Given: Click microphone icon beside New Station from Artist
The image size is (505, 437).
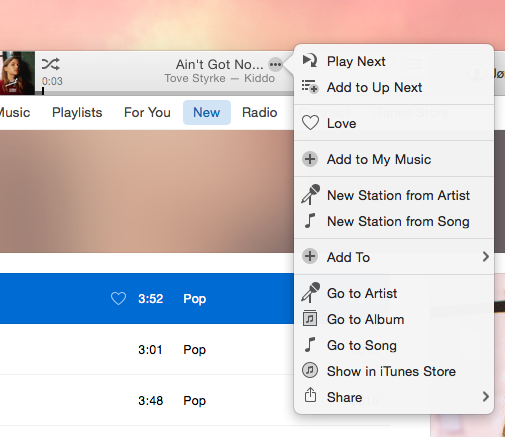Looking at the screenshot, I should click(x=310, y=194).
